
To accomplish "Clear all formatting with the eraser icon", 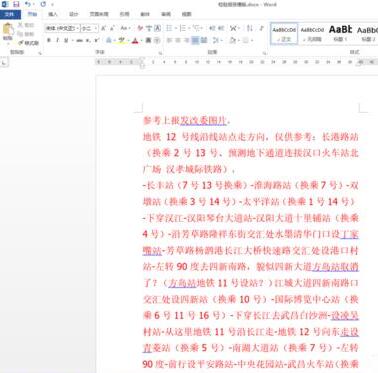I will pos(140,29).
